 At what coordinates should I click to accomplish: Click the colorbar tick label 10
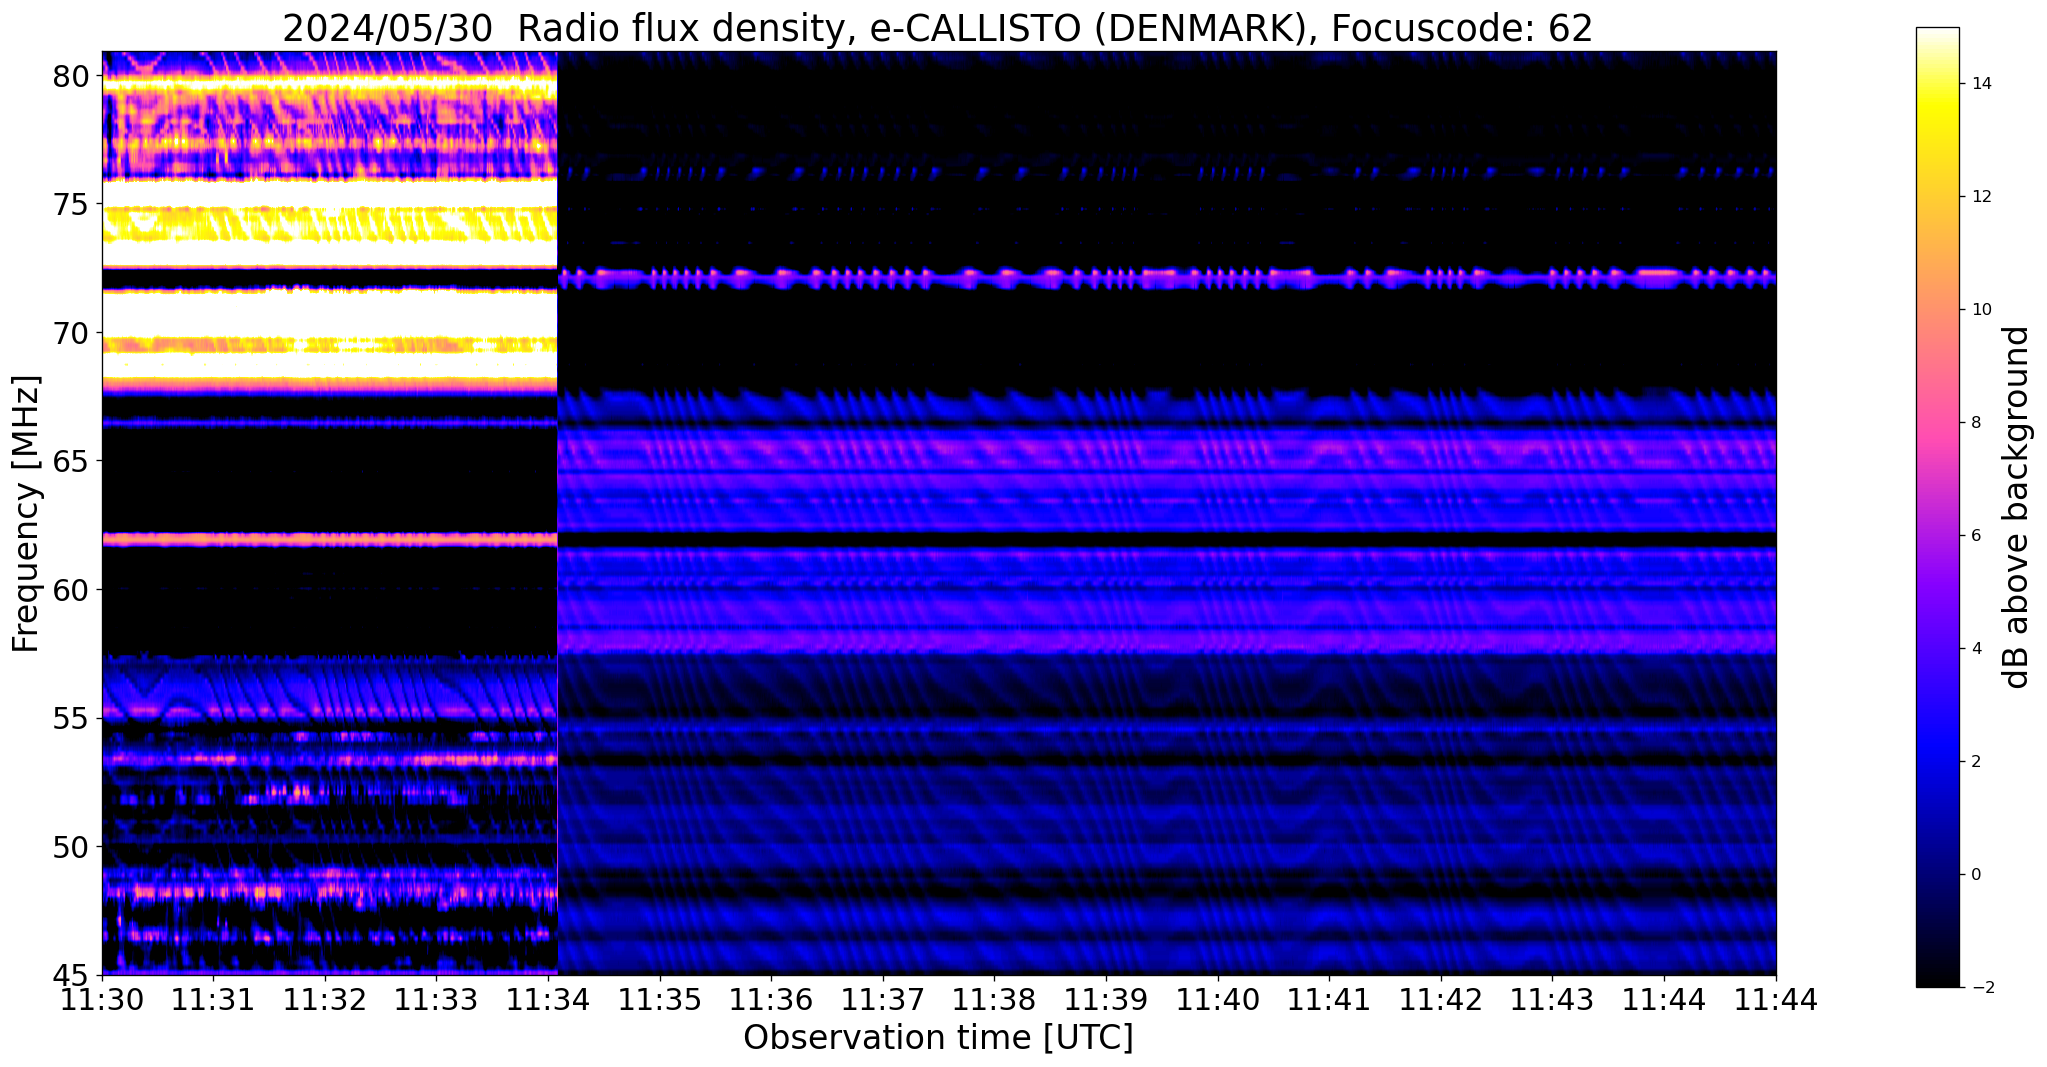click(x=1980, y=310)
